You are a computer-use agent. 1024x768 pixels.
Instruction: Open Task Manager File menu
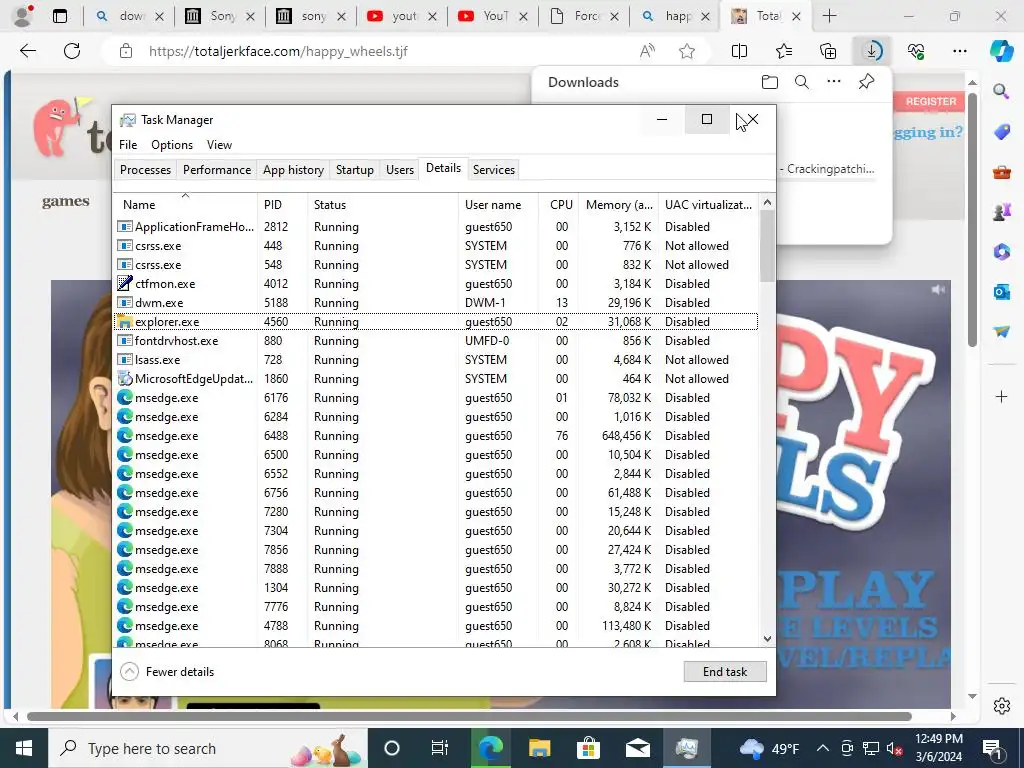[128, 145]
